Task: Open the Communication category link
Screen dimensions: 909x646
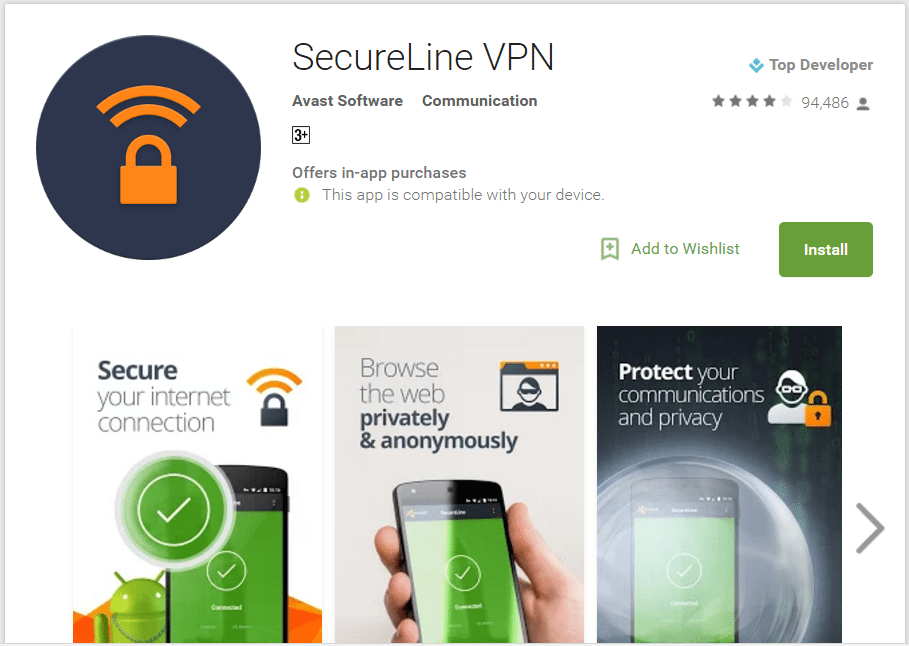Action: pos(479,101)
